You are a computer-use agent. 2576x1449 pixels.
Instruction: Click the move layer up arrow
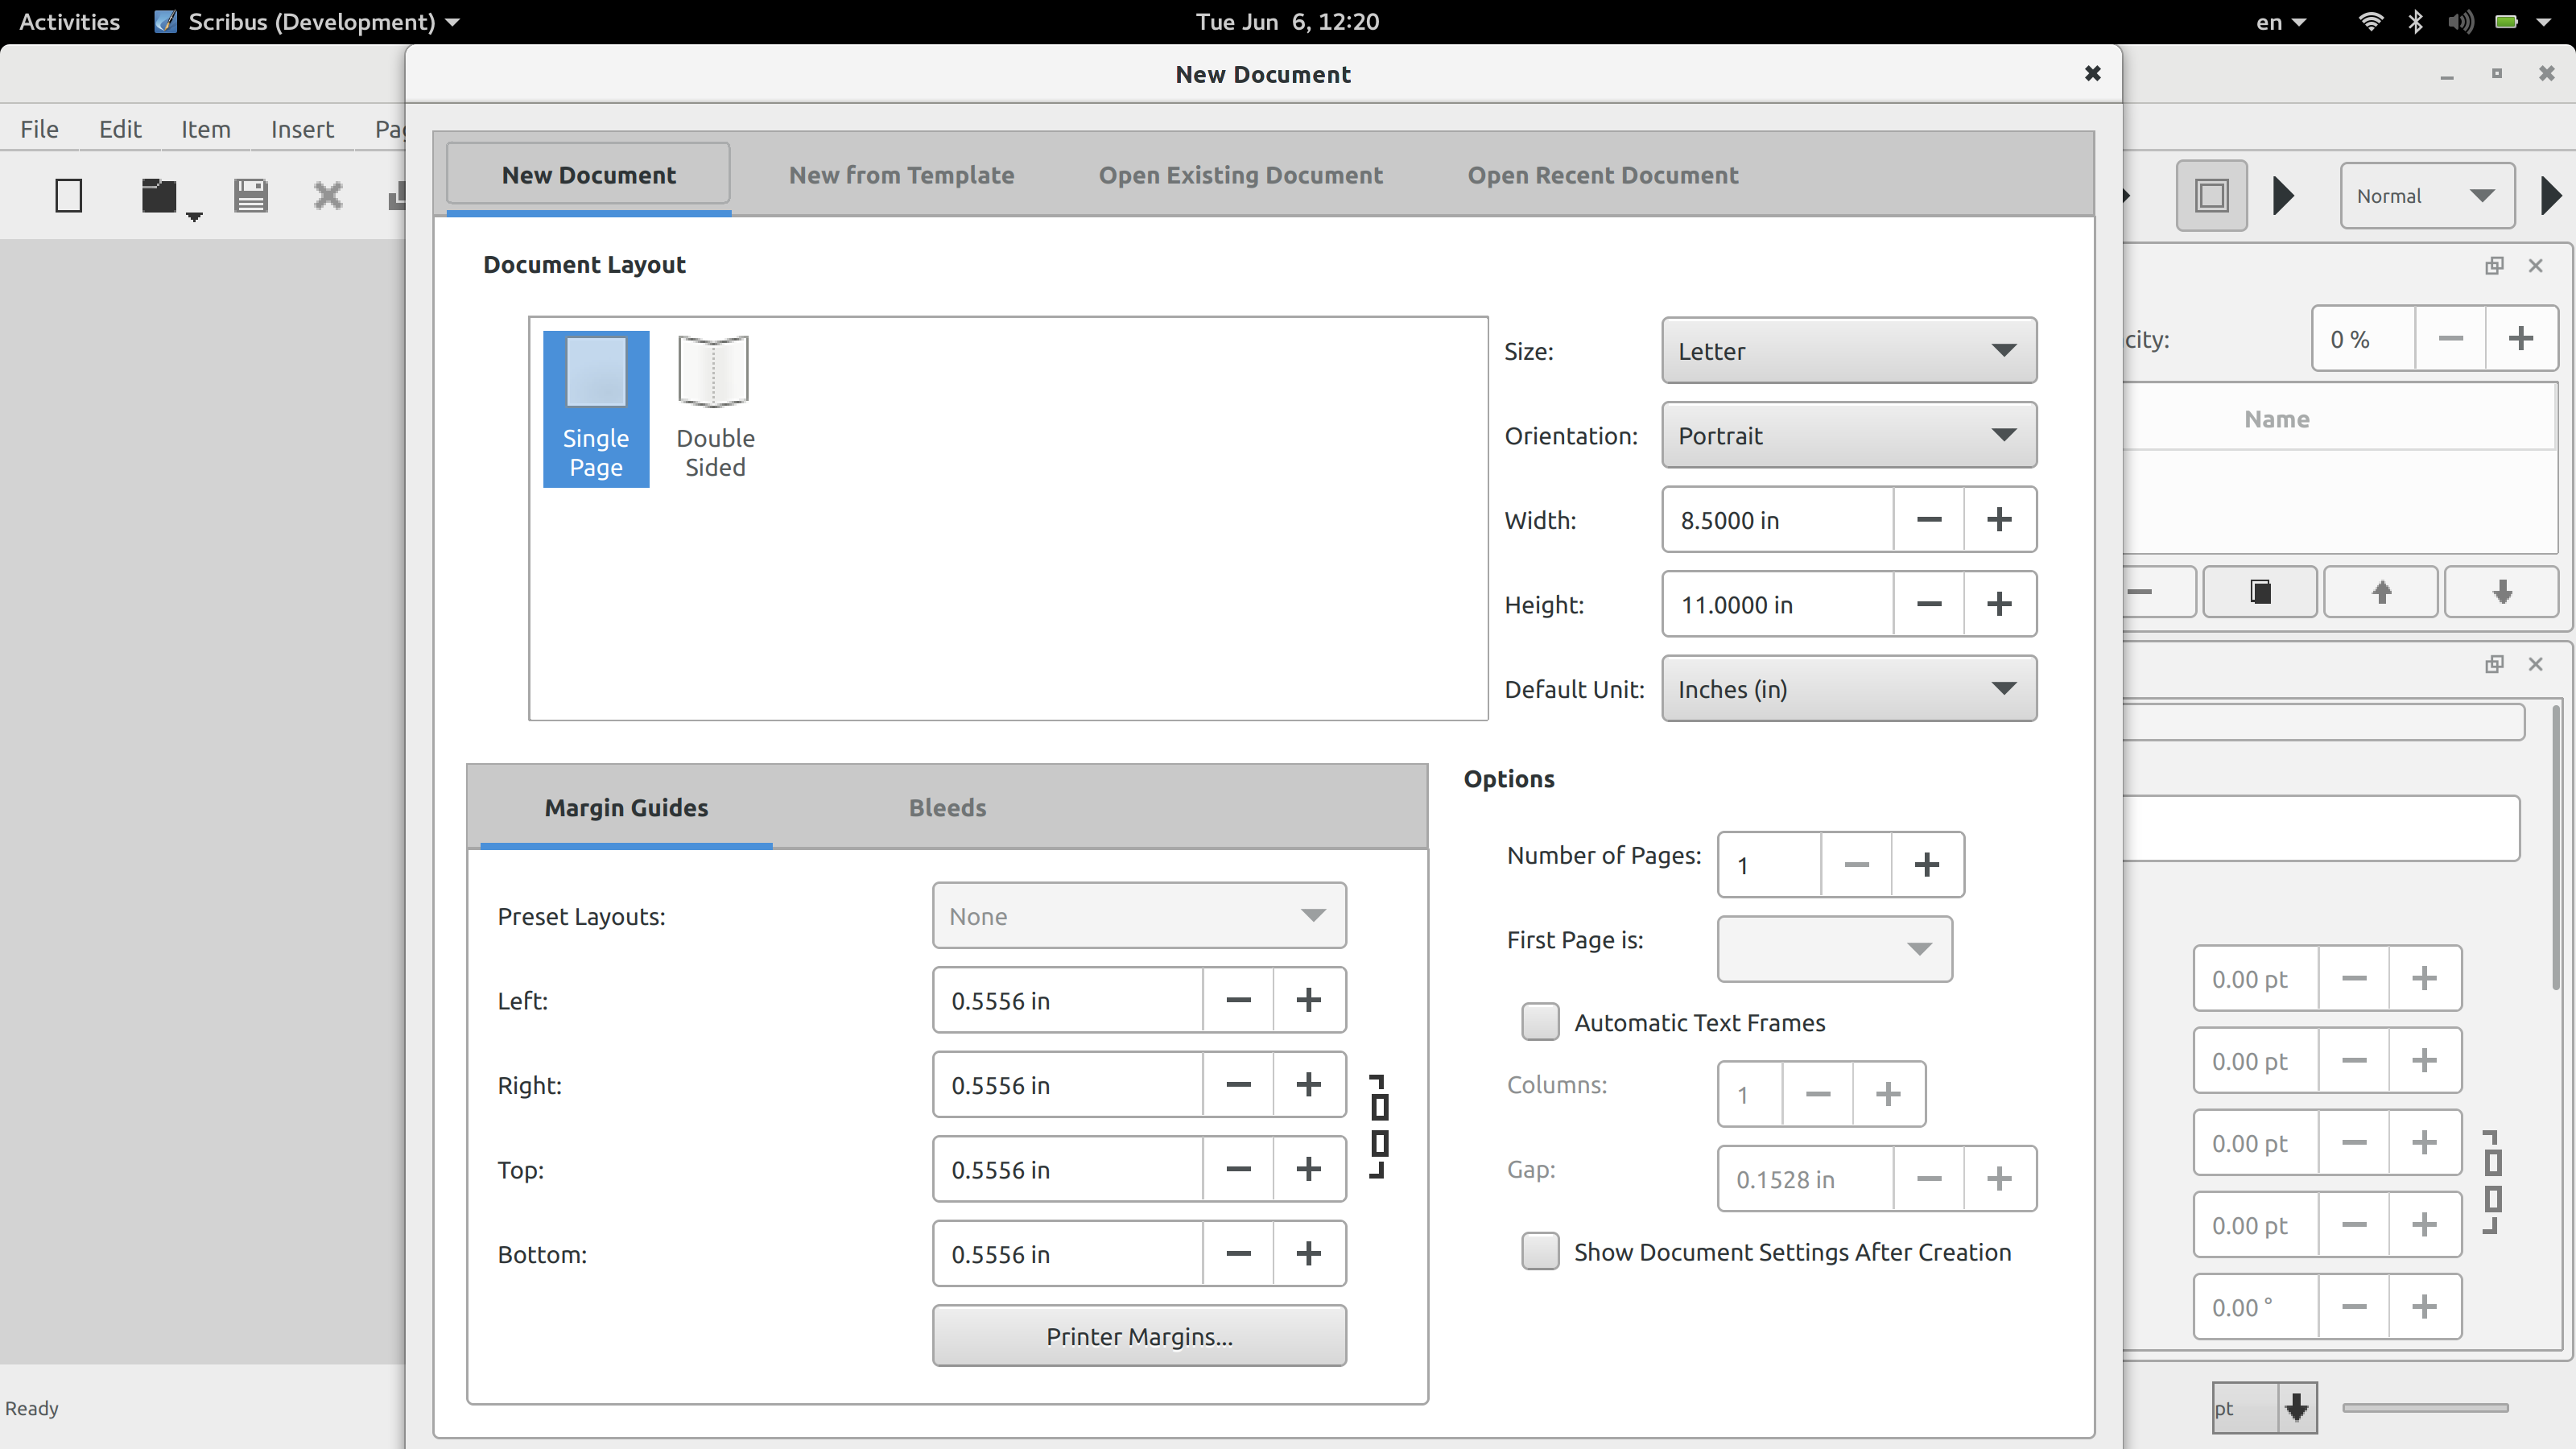click(x=2381, y=592)
